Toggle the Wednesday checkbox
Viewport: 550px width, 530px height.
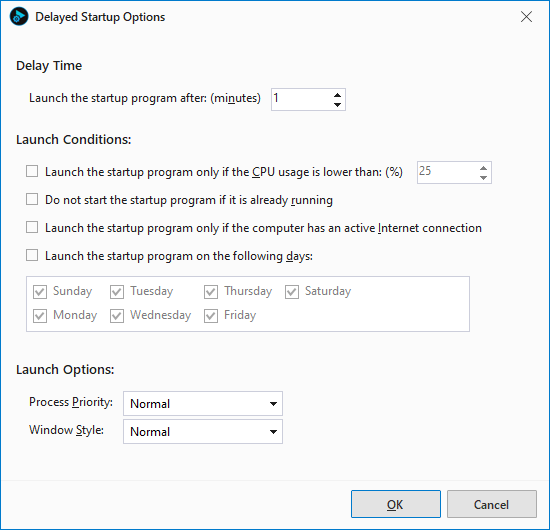pyautogui.click(x=117, y=316)
